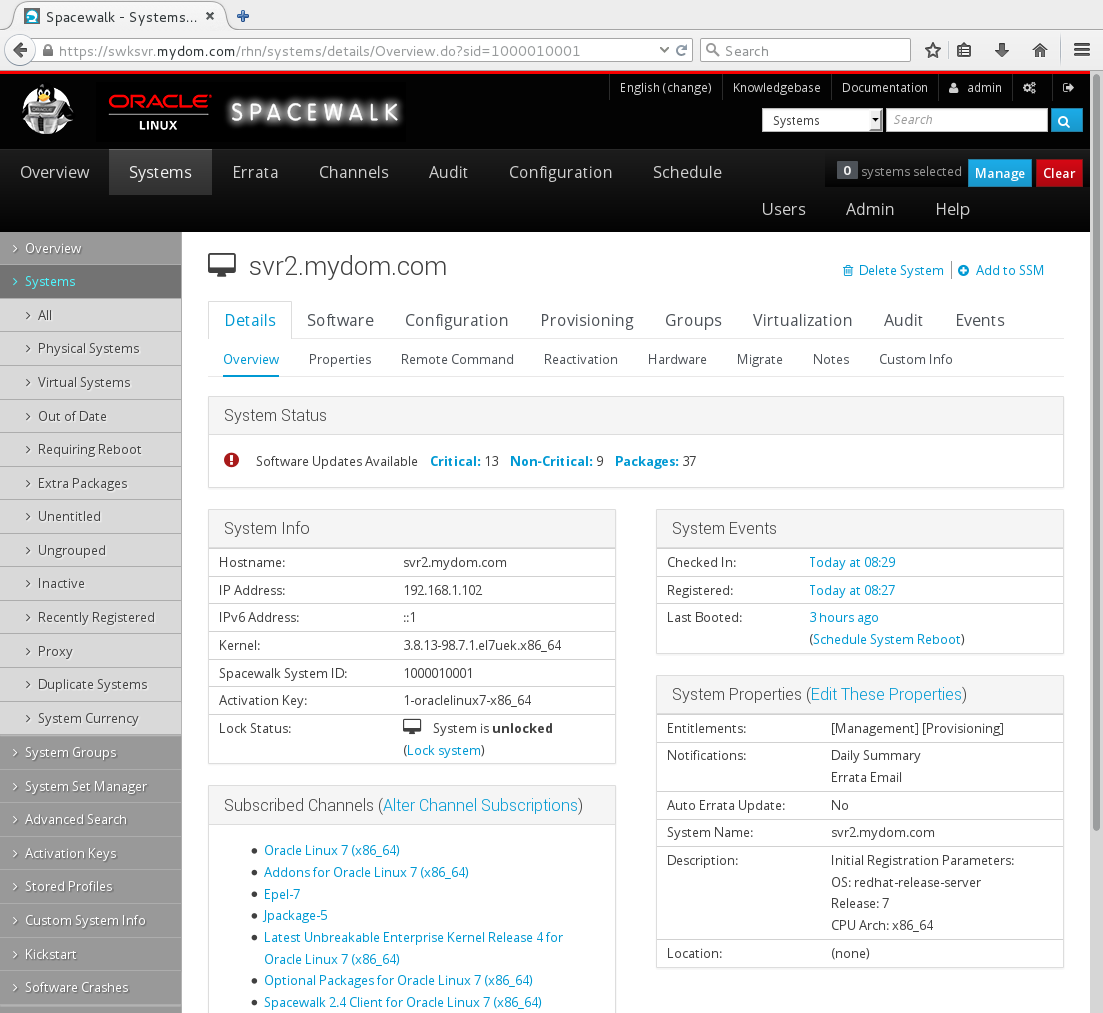Screen dimensions: 1103x1013
Task: Expand the System Groups sidebar item
Action: click(x=91, y=752)
